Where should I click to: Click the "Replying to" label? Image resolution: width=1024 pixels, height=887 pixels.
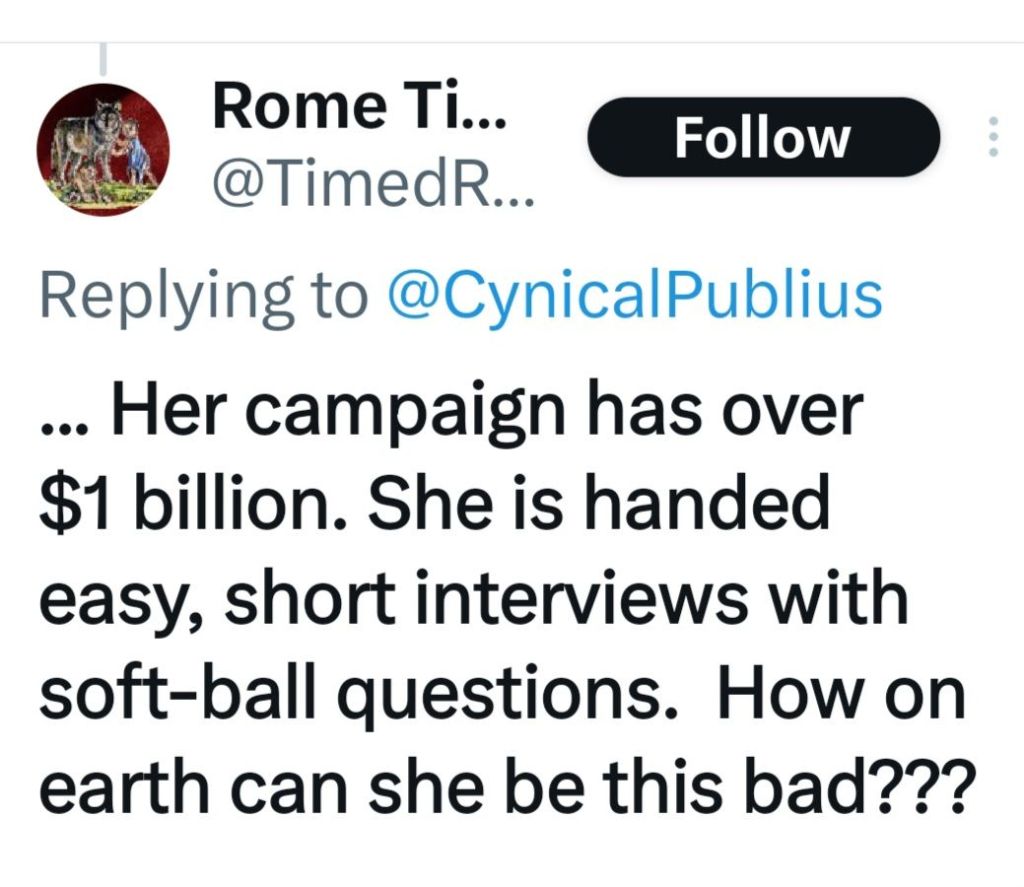click(x=199, y=295)
